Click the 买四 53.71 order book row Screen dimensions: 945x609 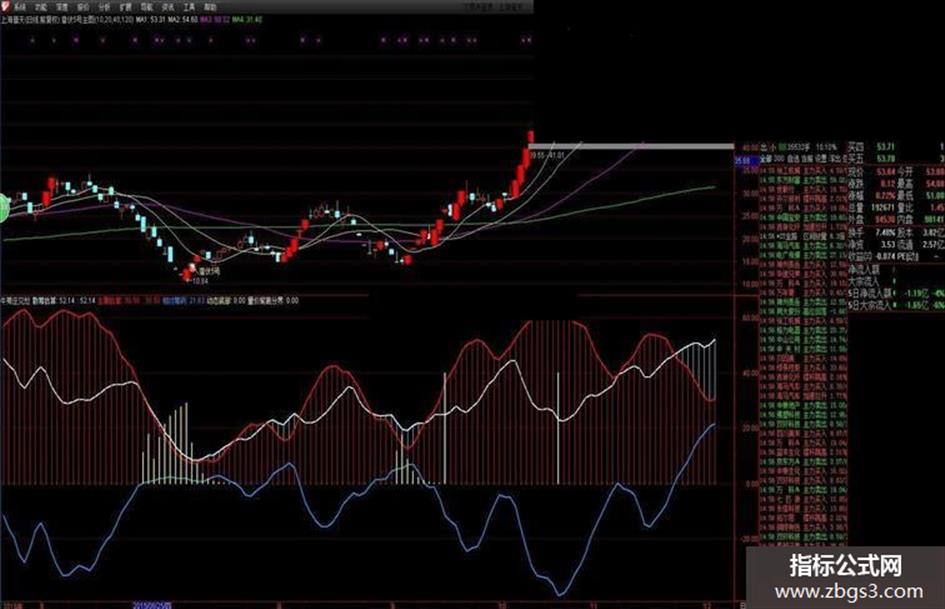pos(896,147)
